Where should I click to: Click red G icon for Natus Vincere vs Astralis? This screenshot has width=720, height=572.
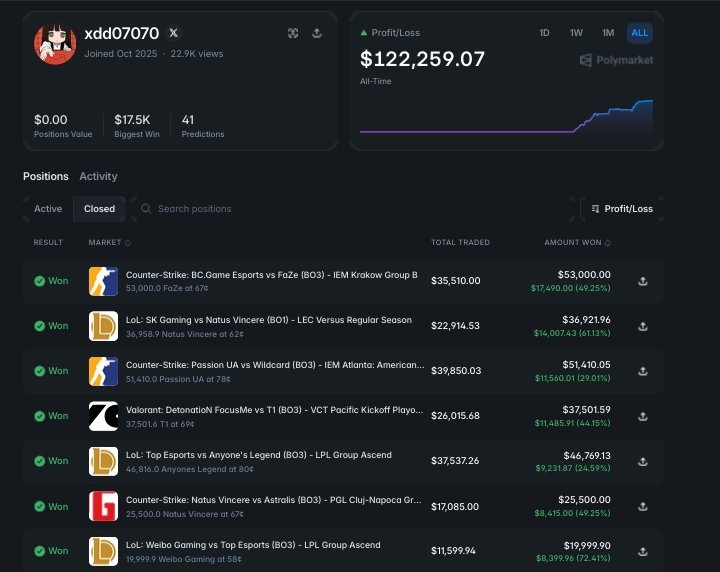tap(103, 506)
